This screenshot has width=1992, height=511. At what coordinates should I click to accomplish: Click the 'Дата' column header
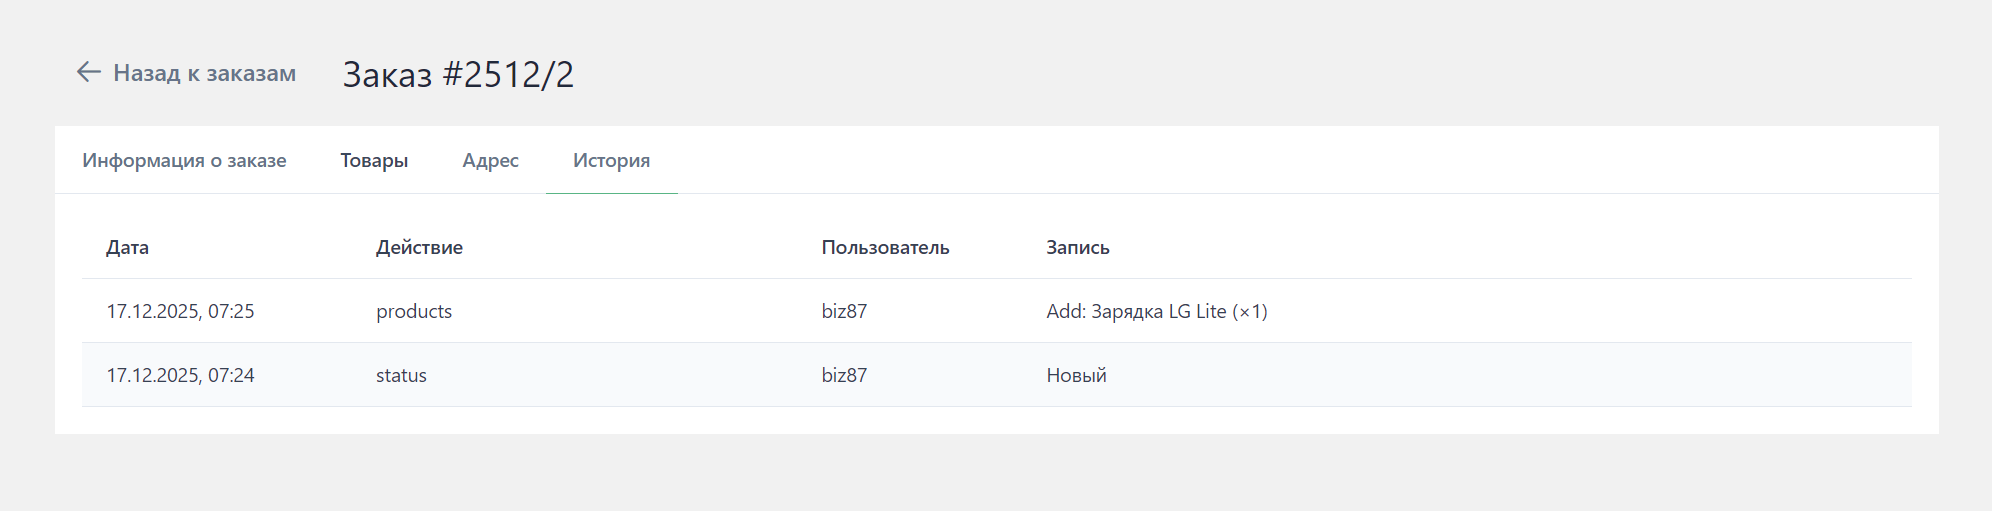tap(128, 247)
